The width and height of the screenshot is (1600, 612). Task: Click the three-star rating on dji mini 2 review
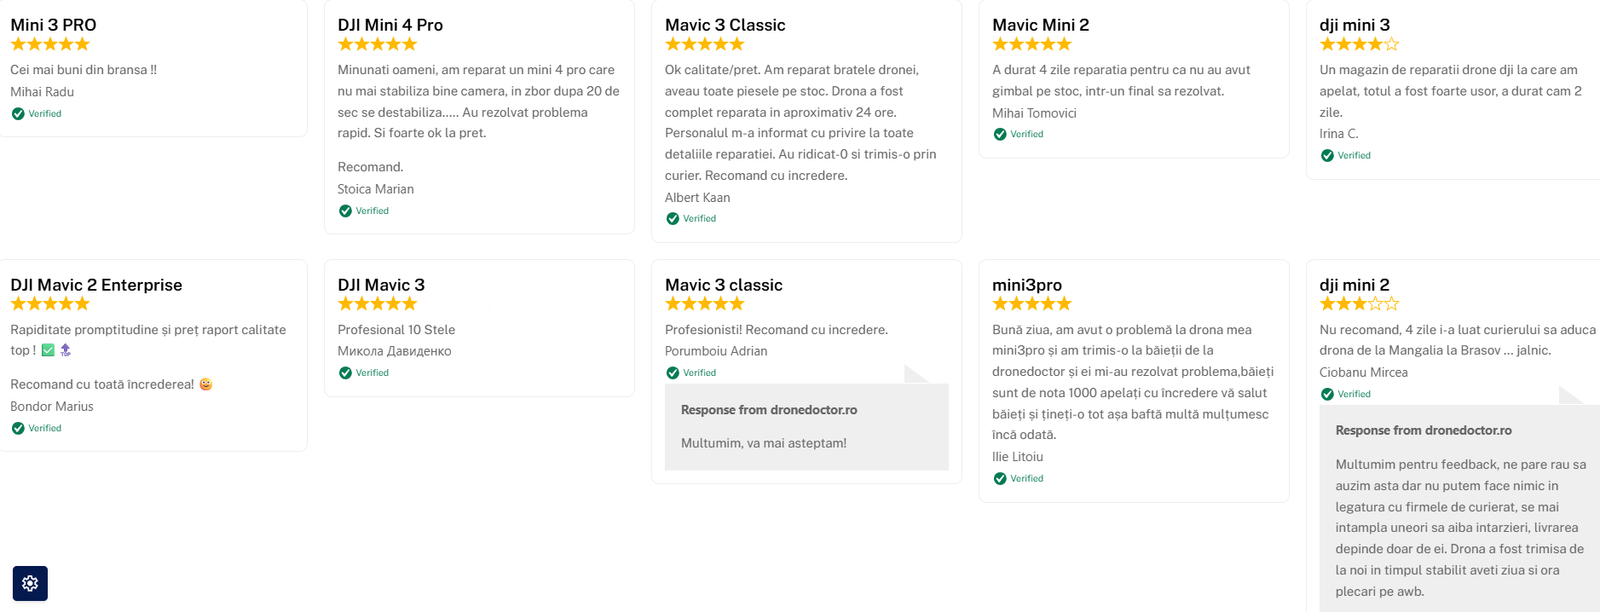1359,304
